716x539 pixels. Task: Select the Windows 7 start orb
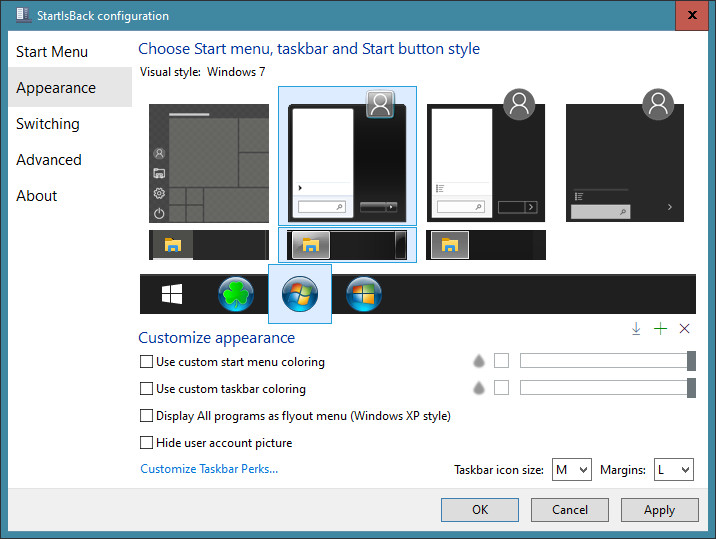coord(300,294)
